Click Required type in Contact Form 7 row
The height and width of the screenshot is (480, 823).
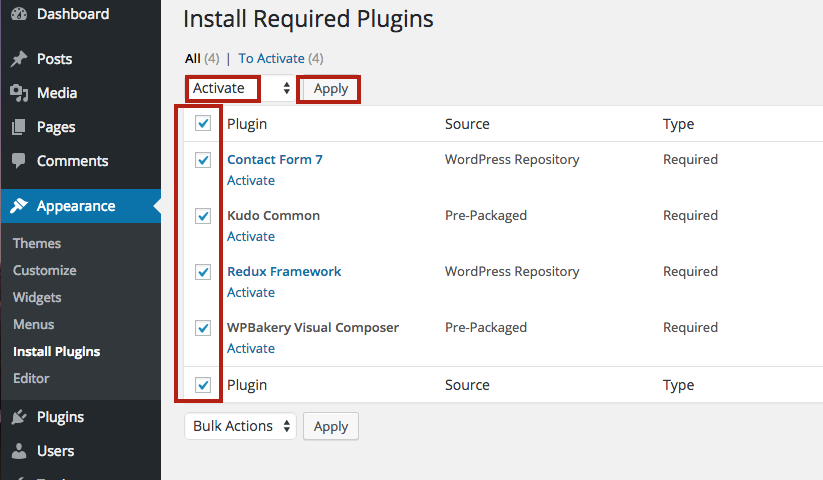[x=690, y=159]
